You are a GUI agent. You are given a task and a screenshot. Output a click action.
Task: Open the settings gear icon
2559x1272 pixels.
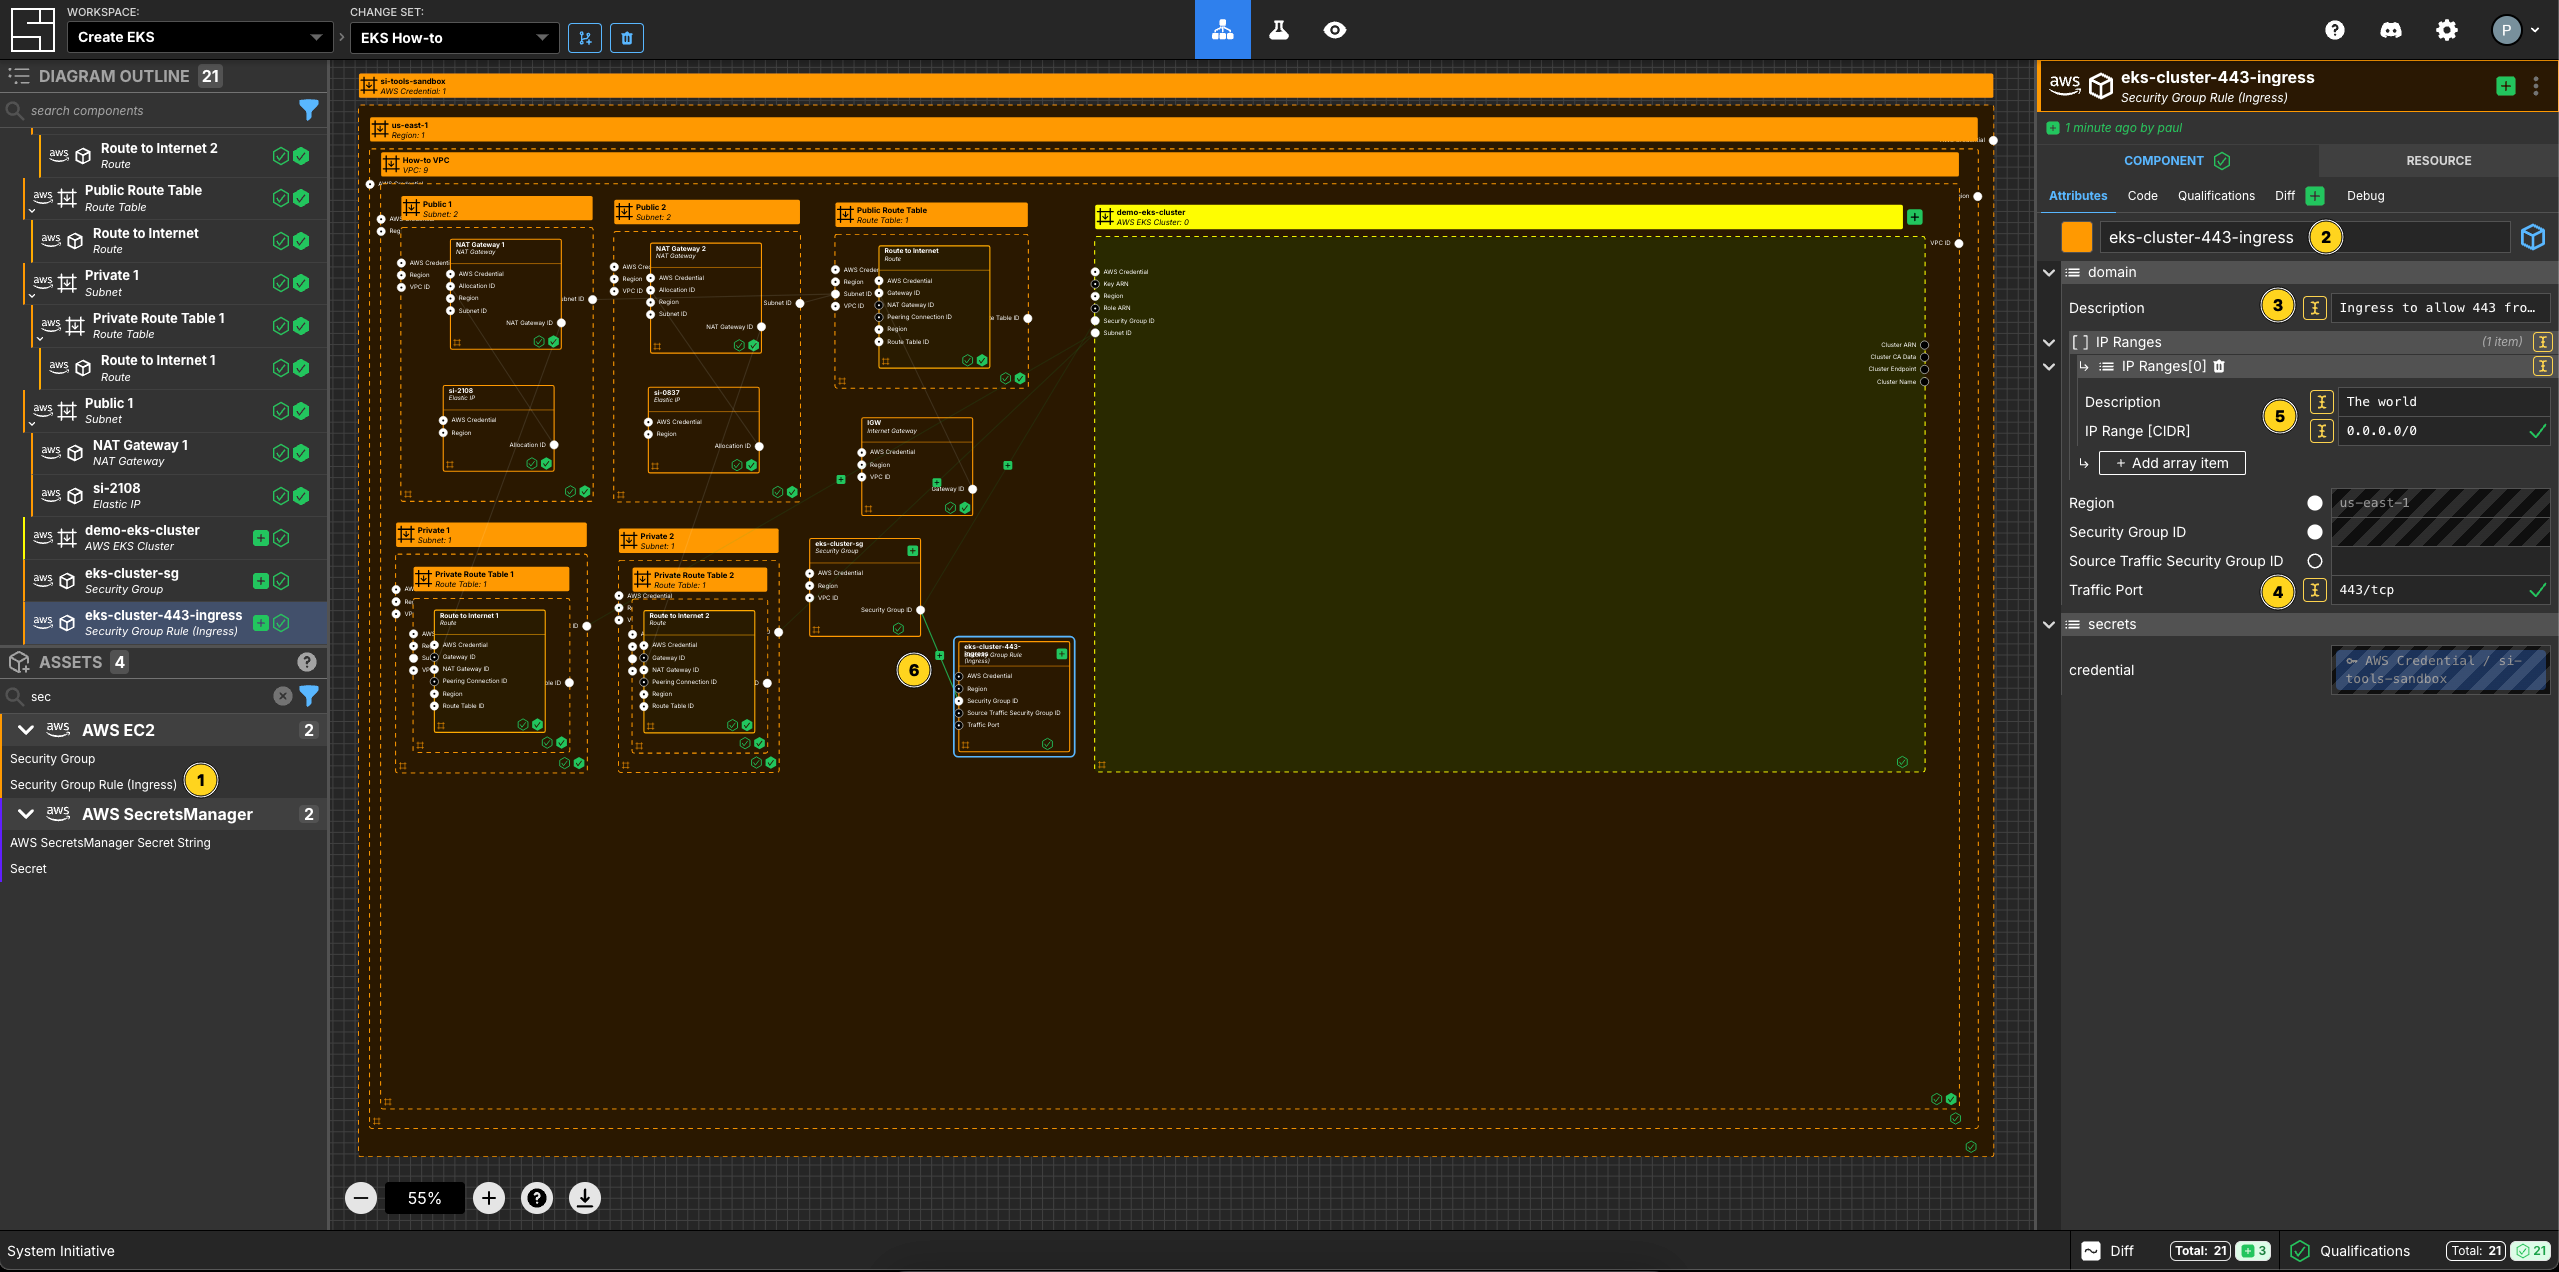[2446, 30]
